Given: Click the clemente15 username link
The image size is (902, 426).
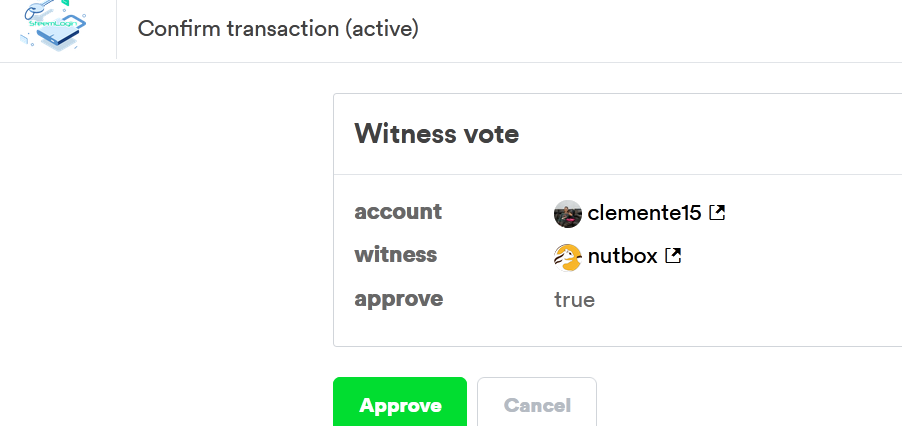Looking at the screenshot, I should [x=644, y=212].
